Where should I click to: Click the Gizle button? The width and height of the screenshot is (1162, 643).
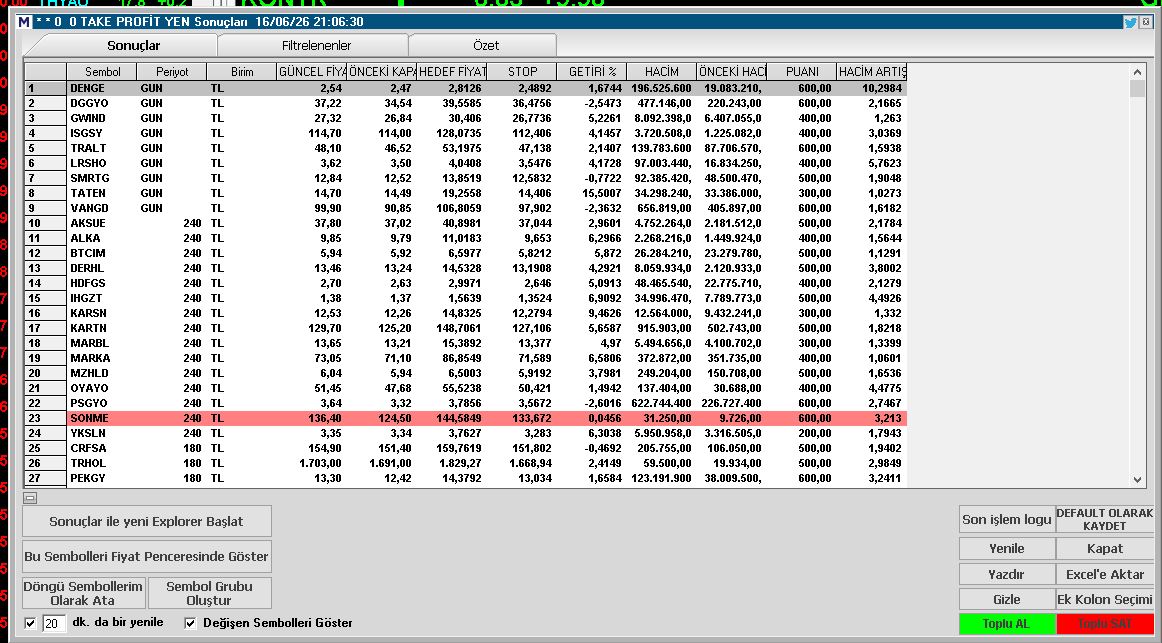coord(1006,599)
